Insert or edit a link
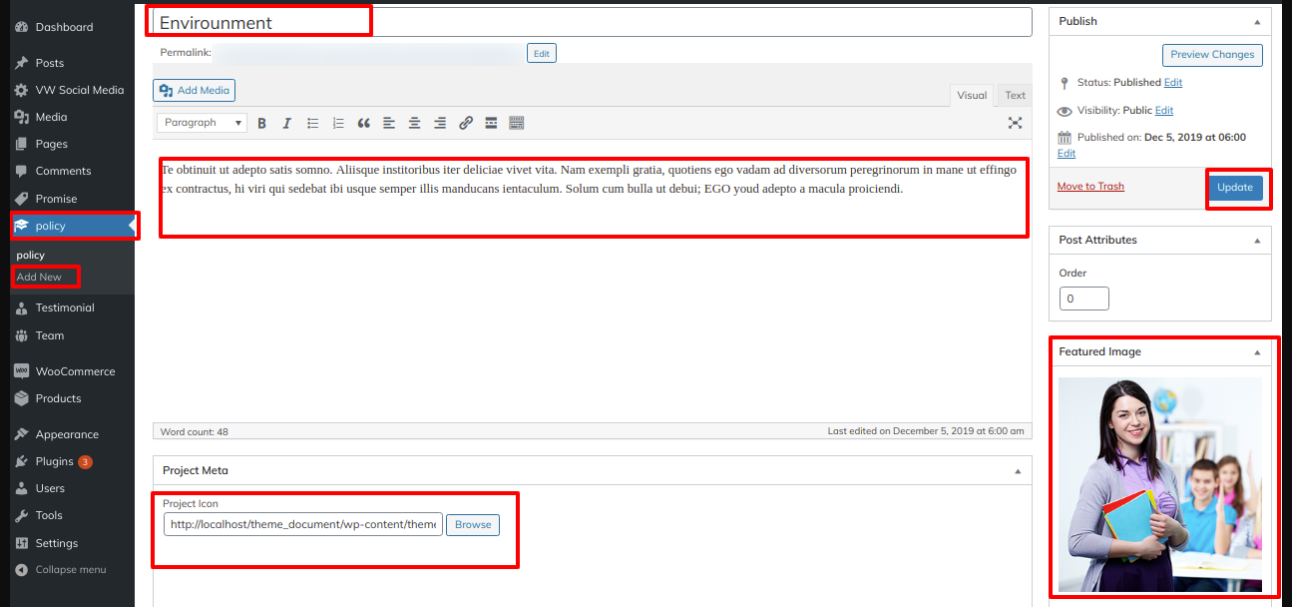Viewport: 1292px width, 607px height. coord(465,123)
